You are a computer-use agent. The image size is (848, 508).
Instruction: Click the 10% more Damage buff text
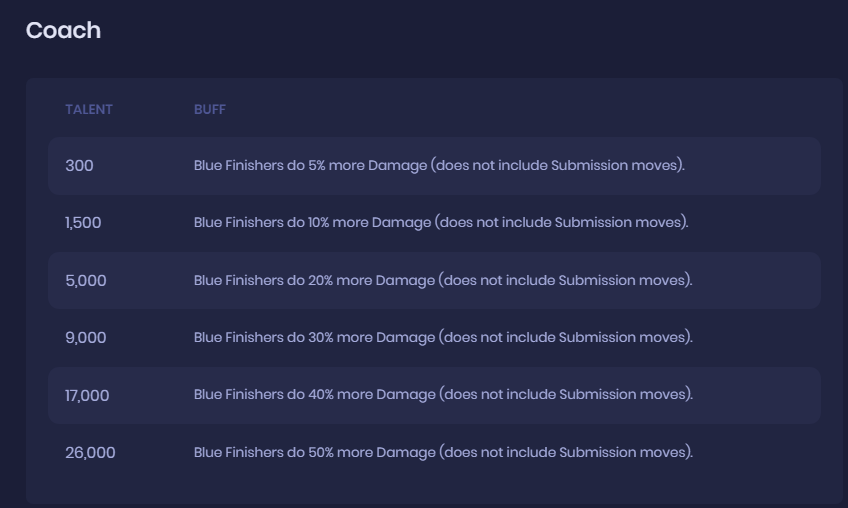point(441,223)
